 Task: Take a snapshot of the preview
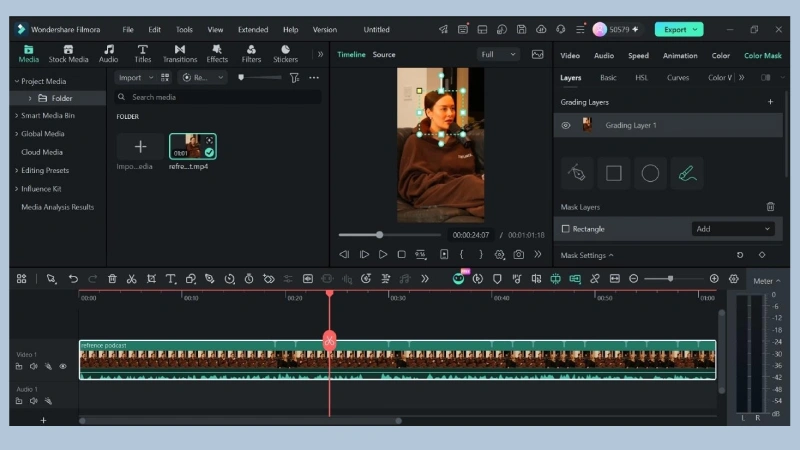tap(518, 254)
